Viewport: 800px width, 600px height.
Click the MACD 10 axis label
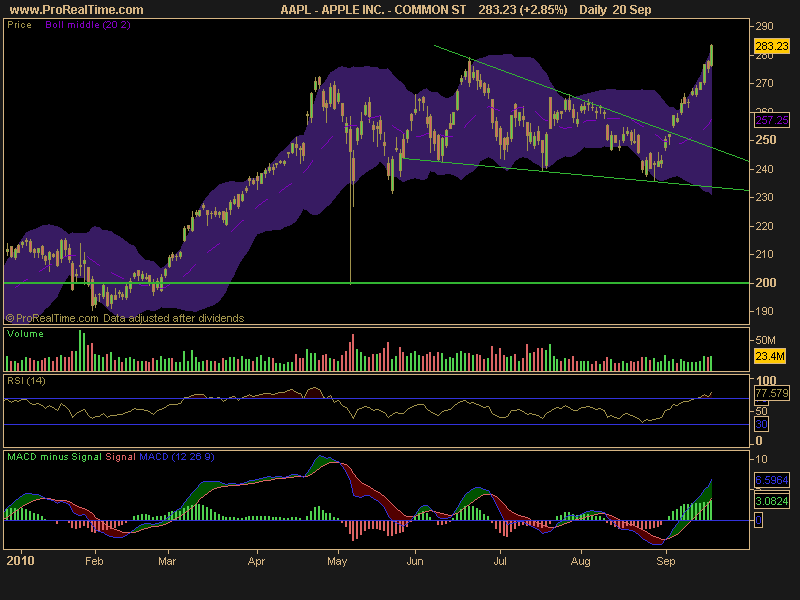pos(761,459)
